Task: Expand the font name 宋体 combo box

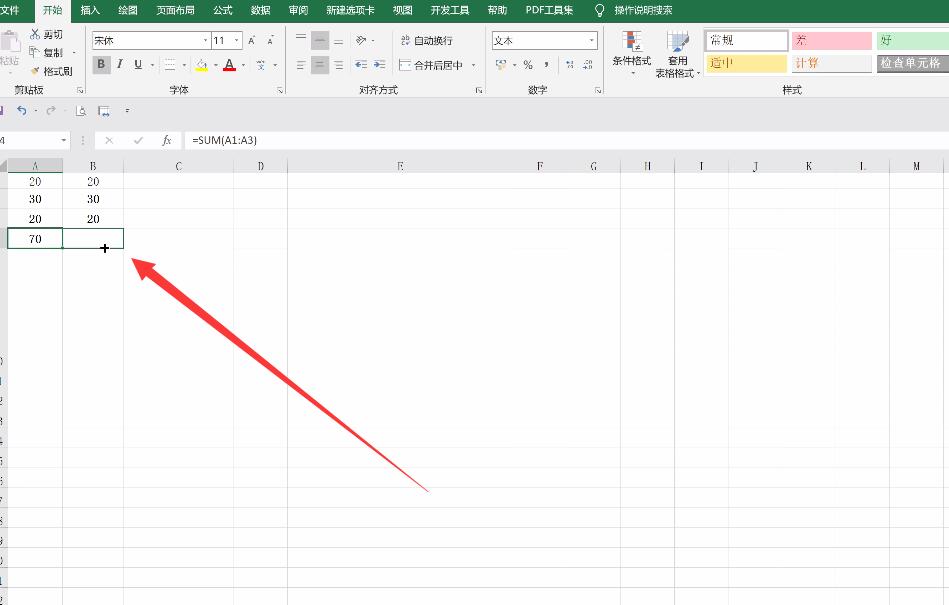Action: (x=206, y=41)
